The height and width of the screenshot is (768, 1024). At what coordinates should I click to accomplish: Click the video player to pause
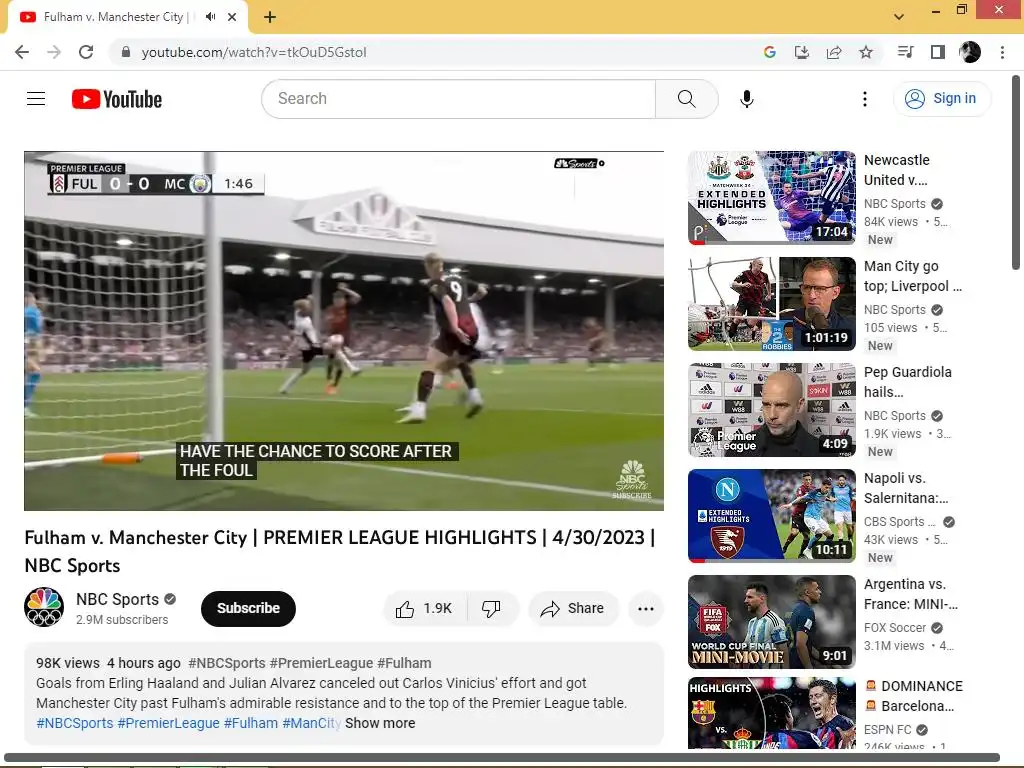click(x=344, y=331)
